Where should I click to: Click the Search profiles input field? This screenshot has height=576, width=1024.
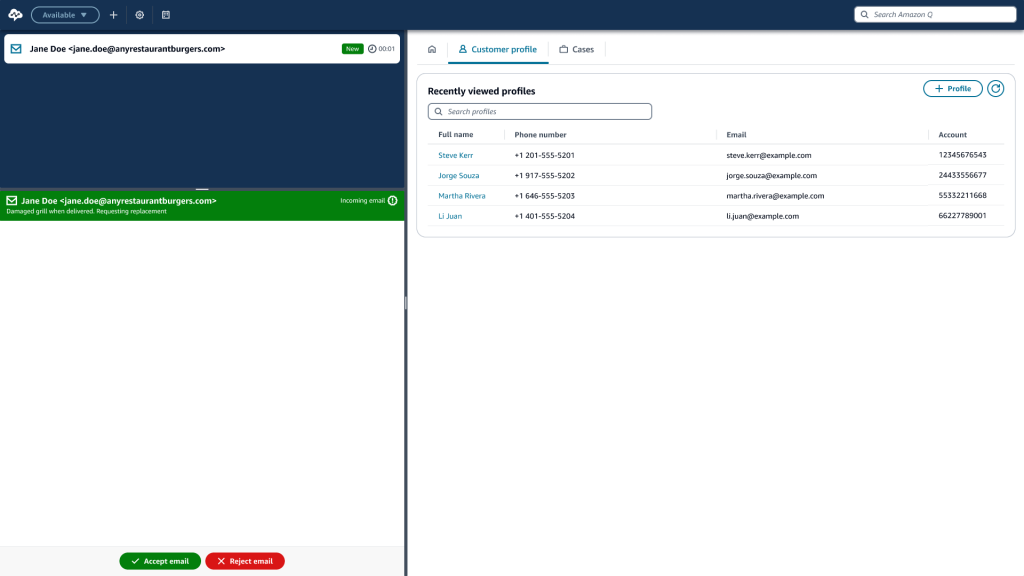coord(540,111)
